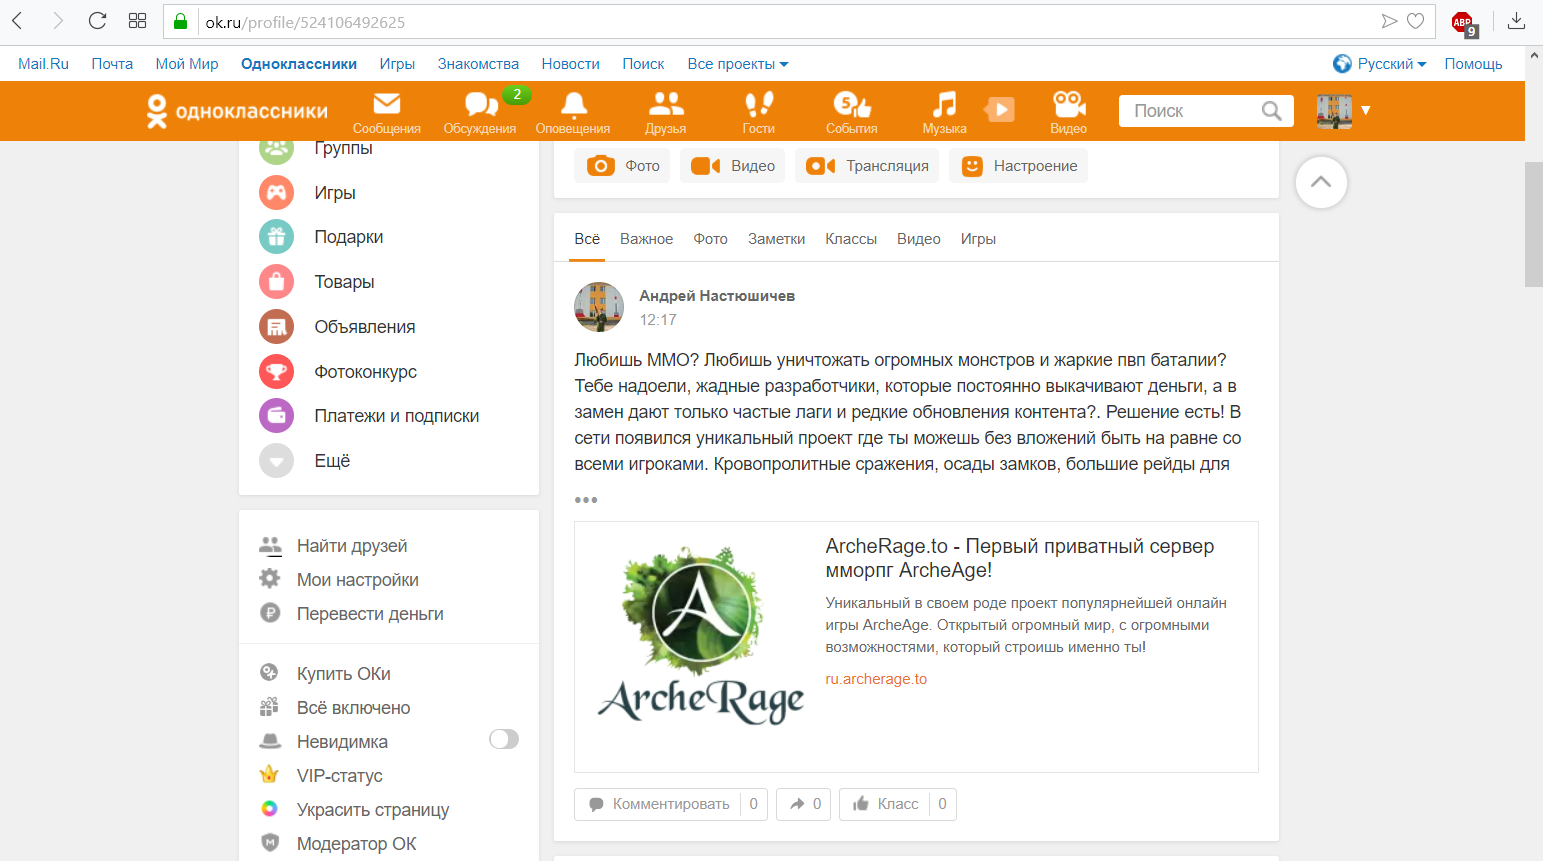The image size is (1543, 861).
Task: Open the Друзья friends icon
Action: pyautogui.click(x=666, y=104)
